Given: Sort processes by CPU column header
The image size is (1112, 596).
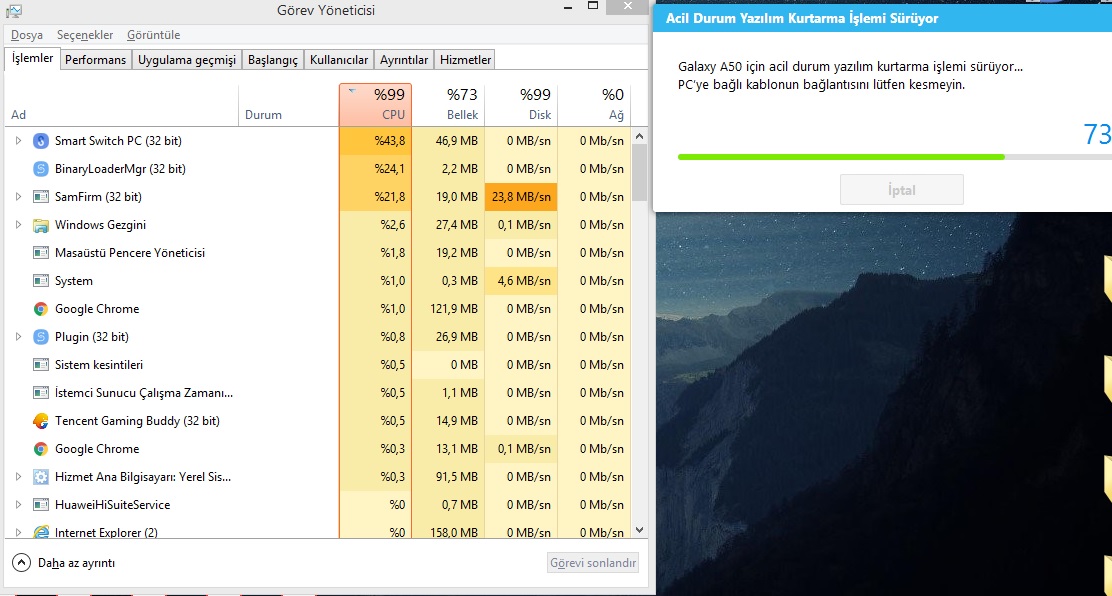Looking at the screenshot, I should [375, 104].
